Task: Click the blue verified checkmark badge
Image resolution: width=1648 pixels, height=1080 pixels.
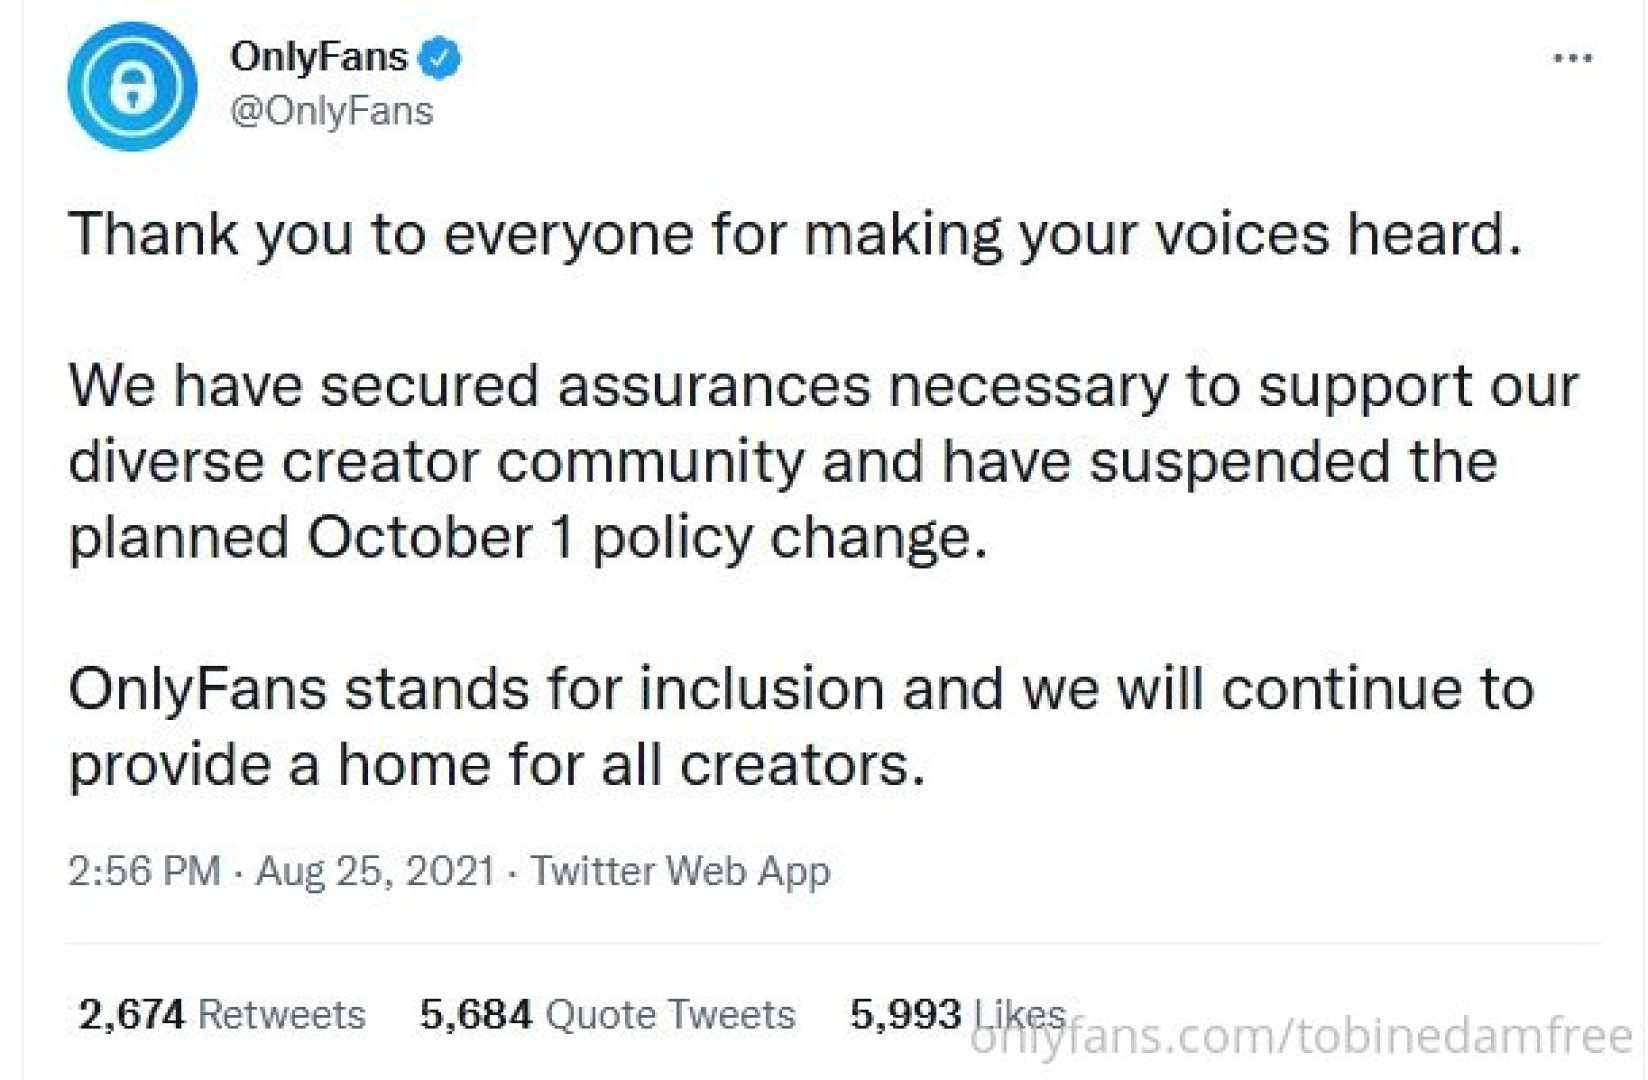Action: (439, 57)
